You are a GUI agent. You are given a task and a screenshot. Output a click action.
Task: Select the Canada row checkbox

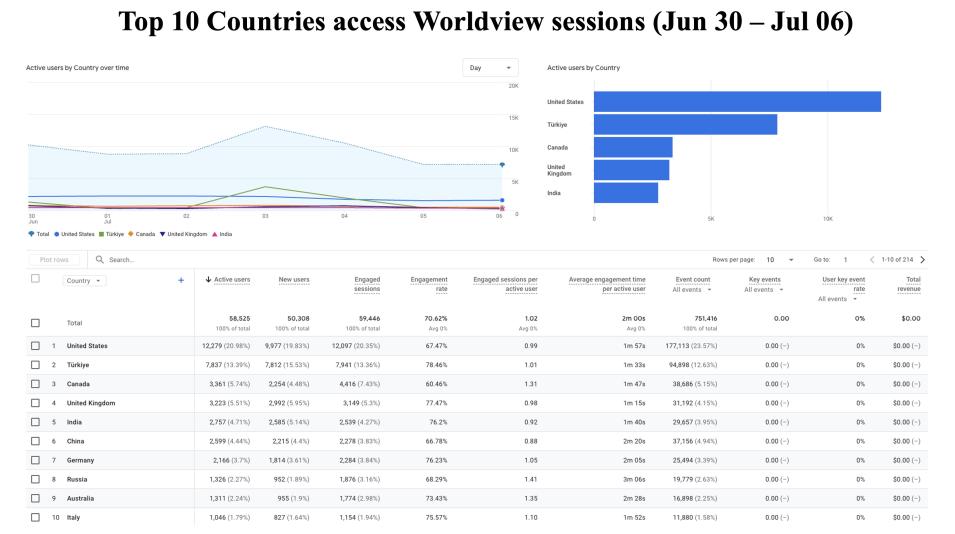pos(35,384)
